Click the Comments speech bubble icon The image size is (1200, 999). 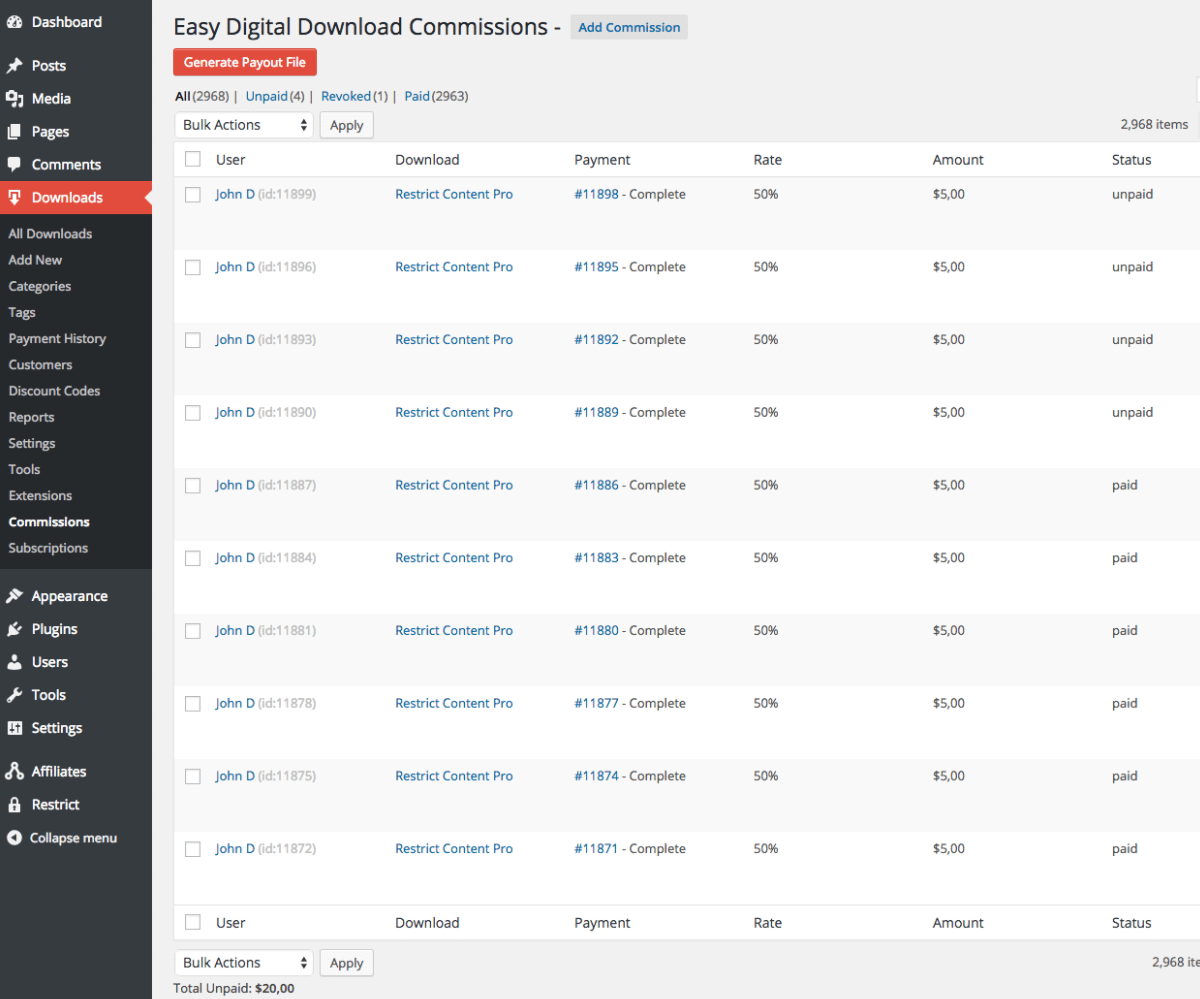pos(14,165)
